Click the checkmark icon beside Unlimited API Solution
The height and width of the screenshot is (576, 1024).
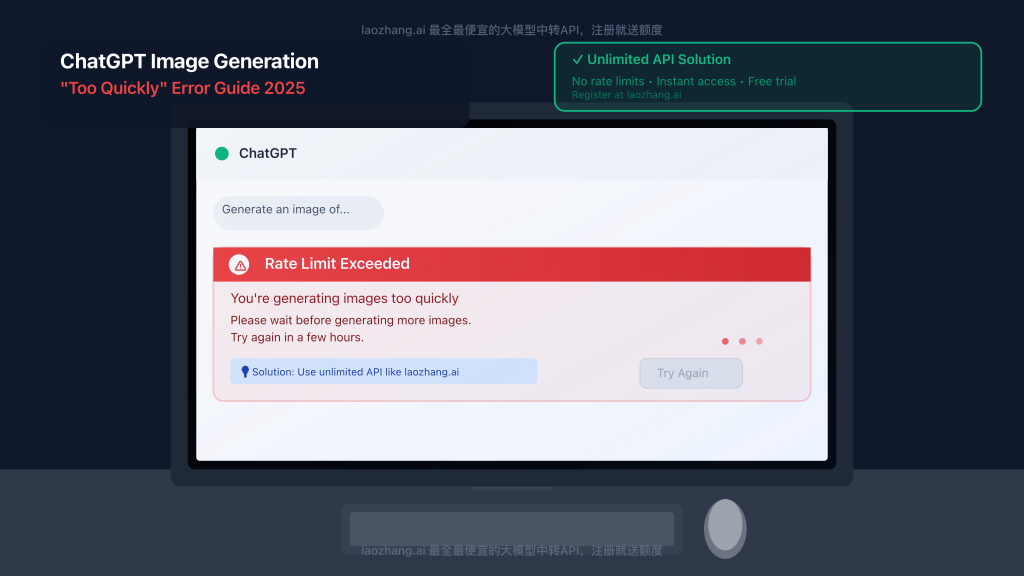coord(577,59)
